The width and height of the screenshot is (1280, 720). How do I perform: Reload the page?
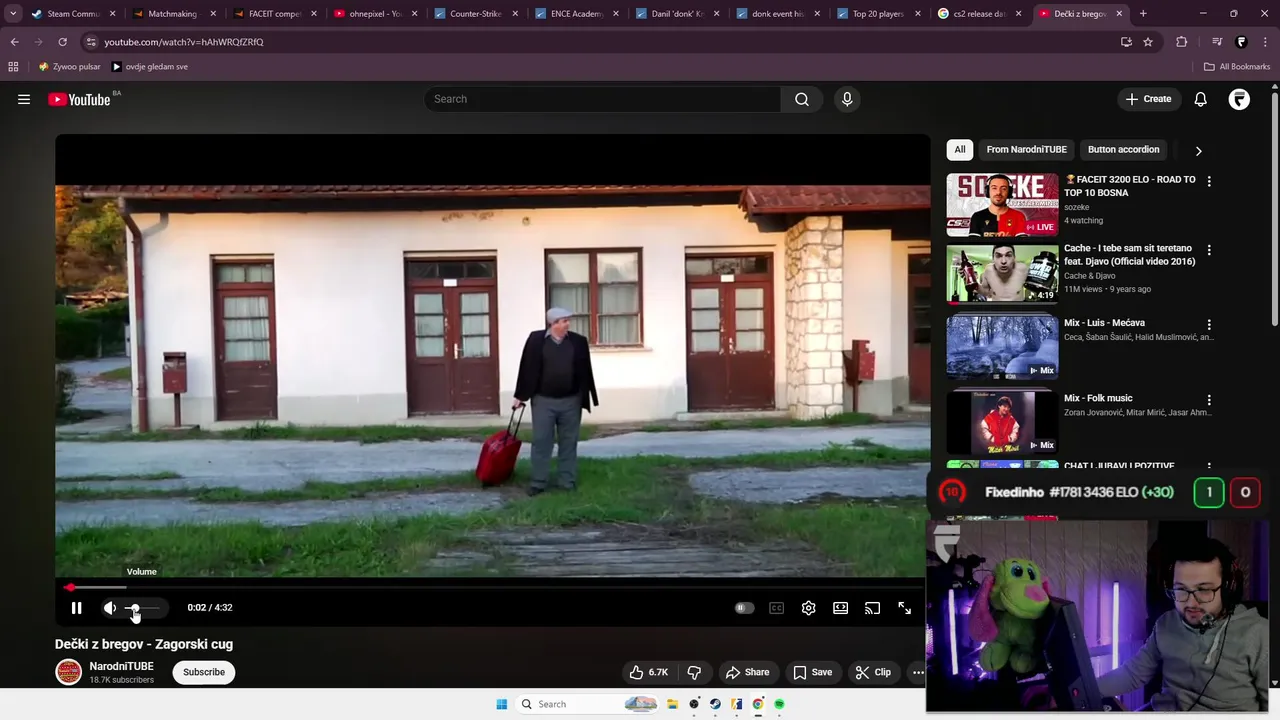(x=62, y=42)
